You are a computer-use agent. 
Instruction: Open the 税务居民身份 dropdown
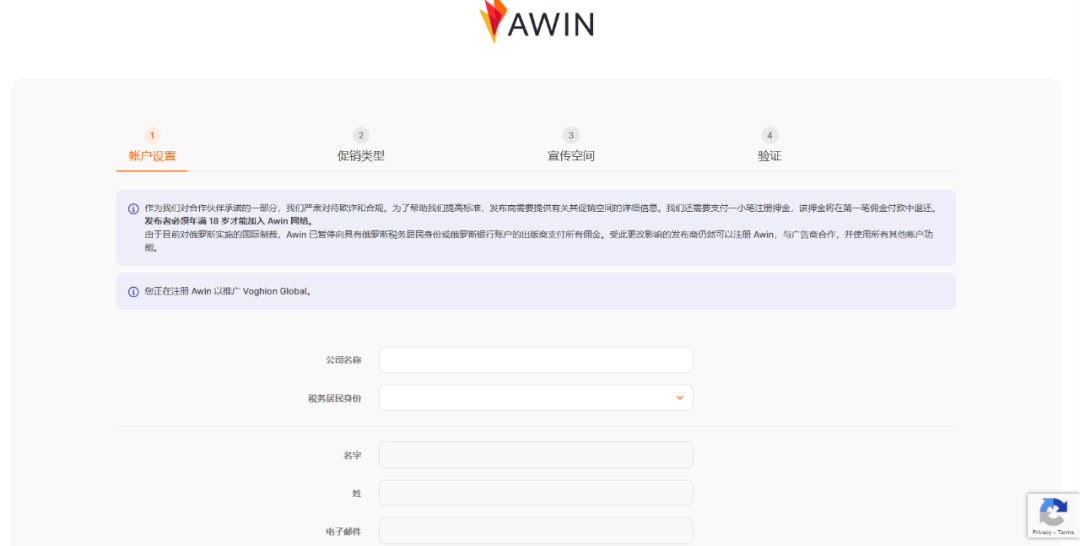point(536,398)
